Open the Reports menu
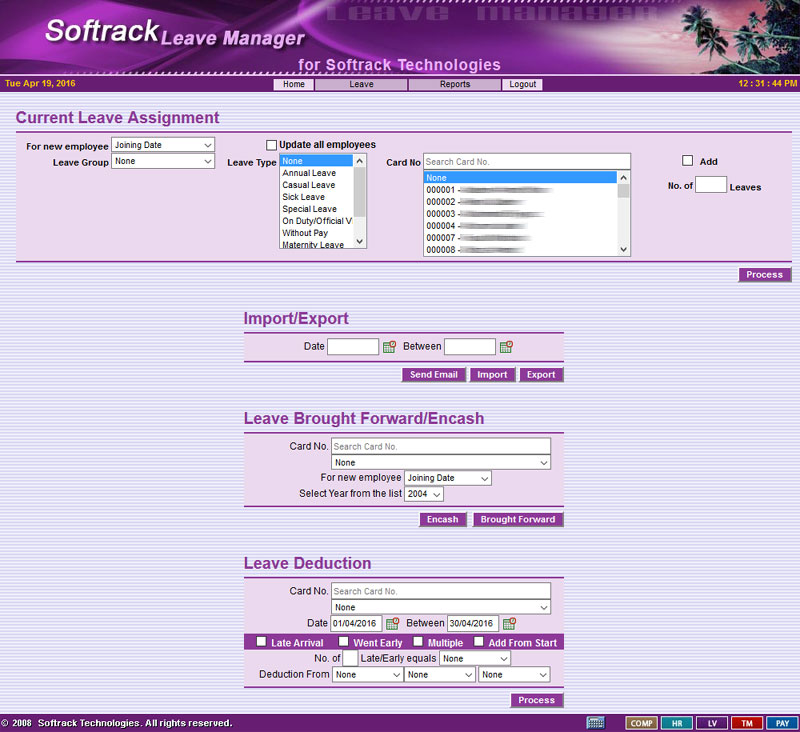The width and height of the screenshot is (800, 732). [x=455, y=85]
